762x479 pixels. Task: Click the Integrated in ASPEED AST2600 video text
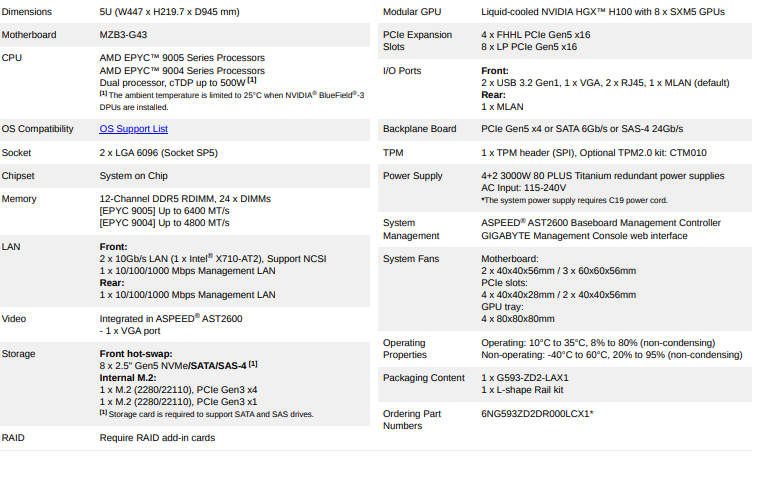tap(171, 319)
